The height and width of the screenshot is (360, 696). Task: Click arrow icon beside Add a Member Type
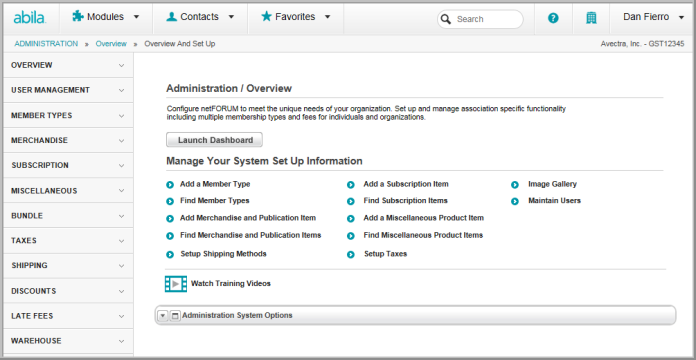coord(170,185)
